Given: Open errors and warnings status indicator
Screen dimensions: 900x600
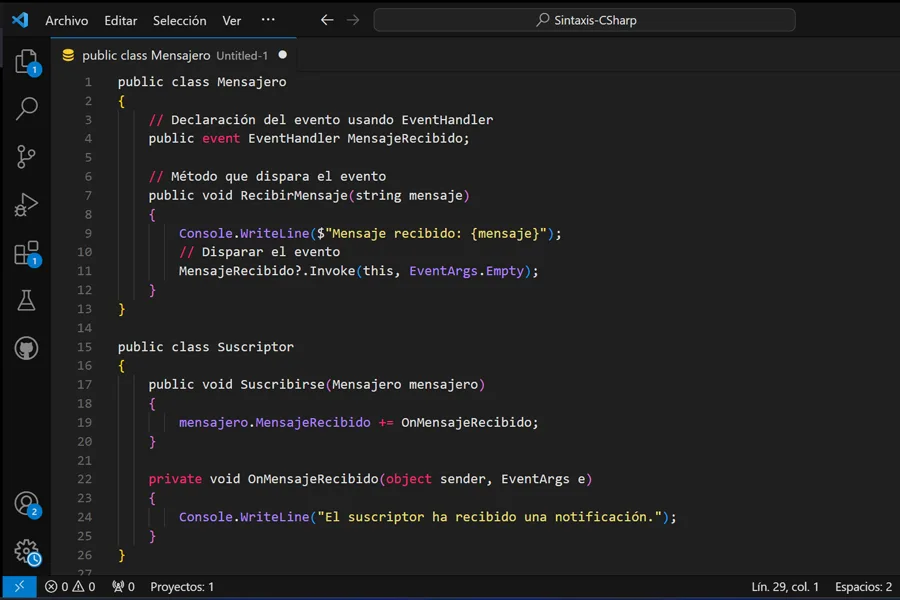Looking at the screenshot, I should (70, 587).
